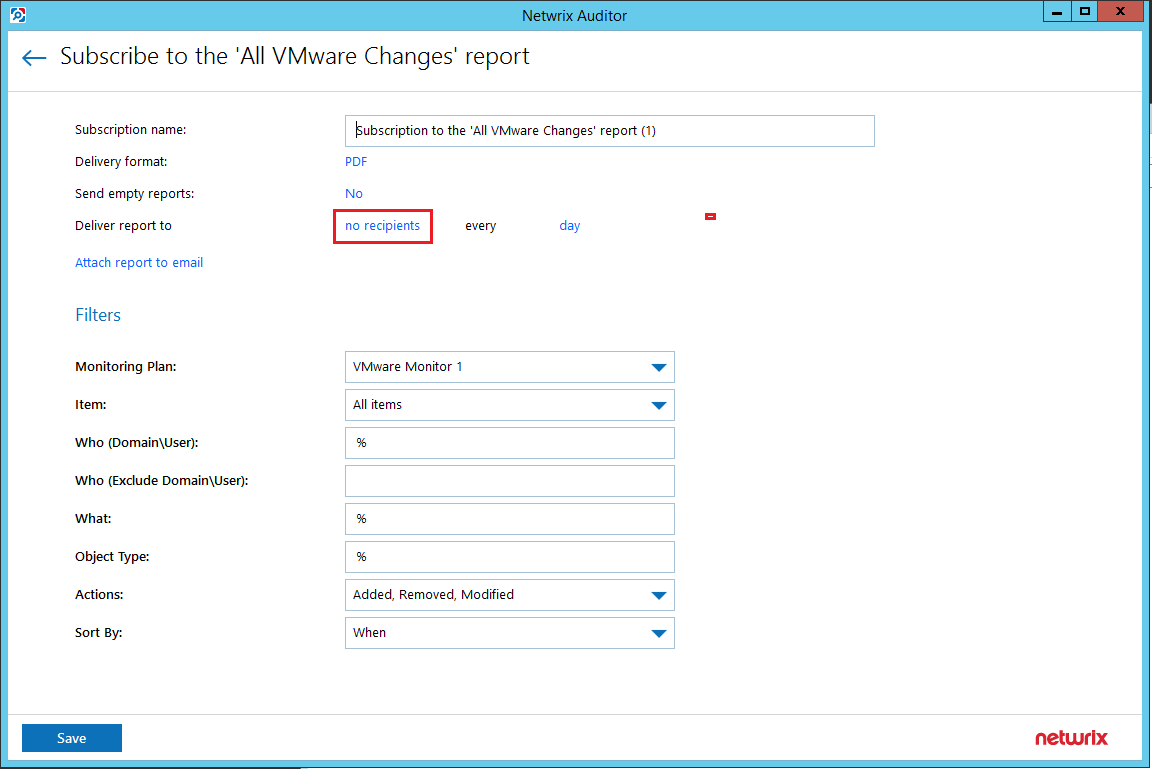Screen dimensions: 1152x769
Task: Click the 'Delivery format:' label
Action: coord(121,162)
